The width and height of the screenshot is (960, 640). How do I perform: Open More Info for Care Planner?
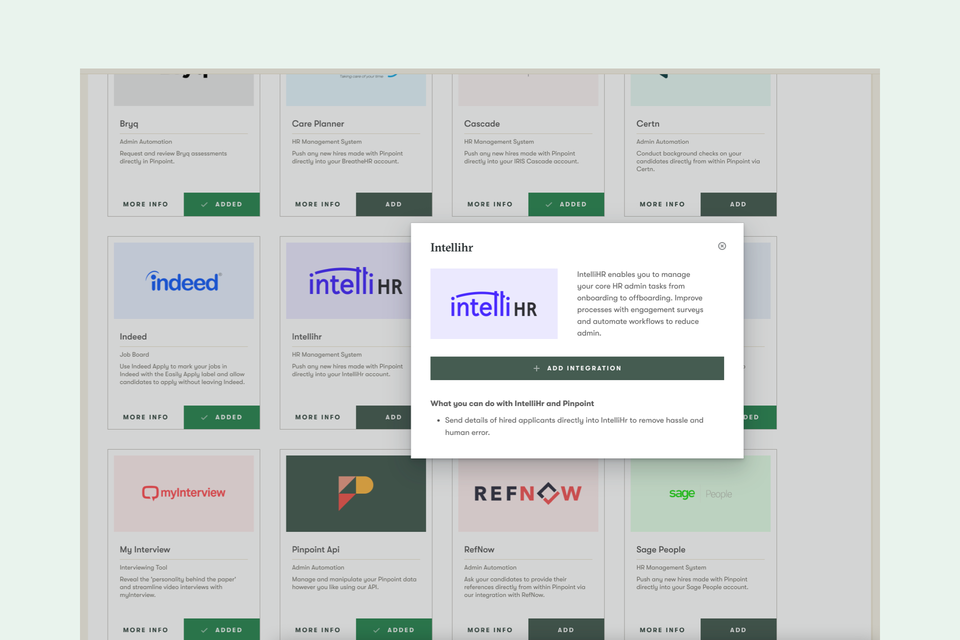pos(318,205)
